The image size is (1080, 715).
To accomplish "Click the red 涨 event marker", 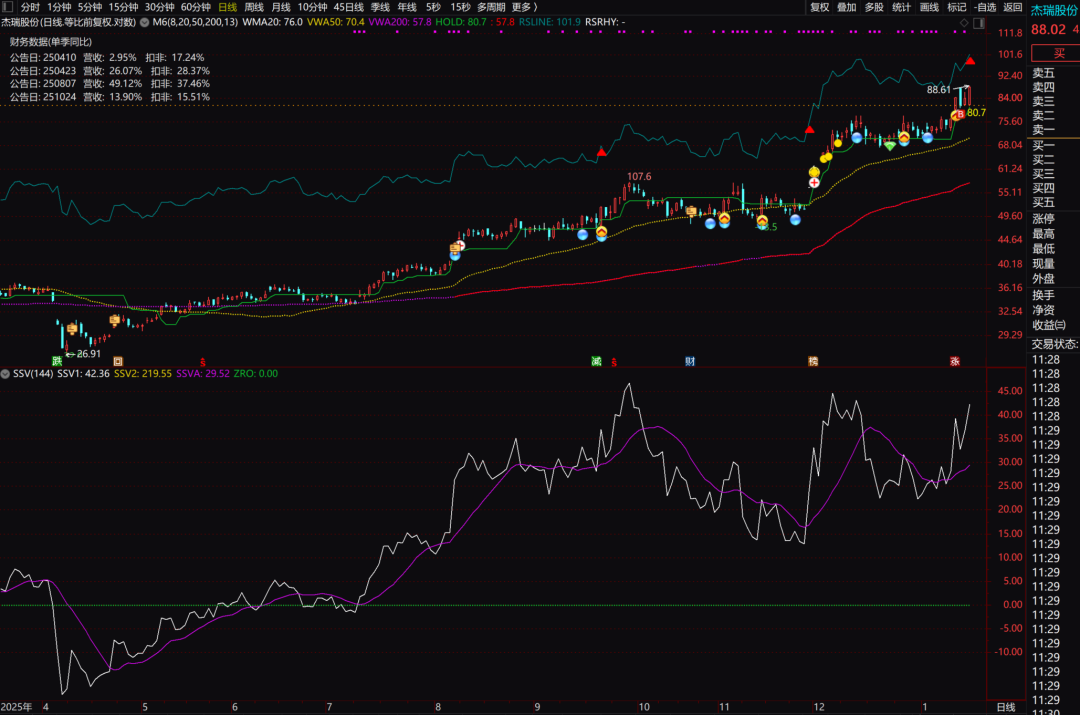I will pos(955,361).
